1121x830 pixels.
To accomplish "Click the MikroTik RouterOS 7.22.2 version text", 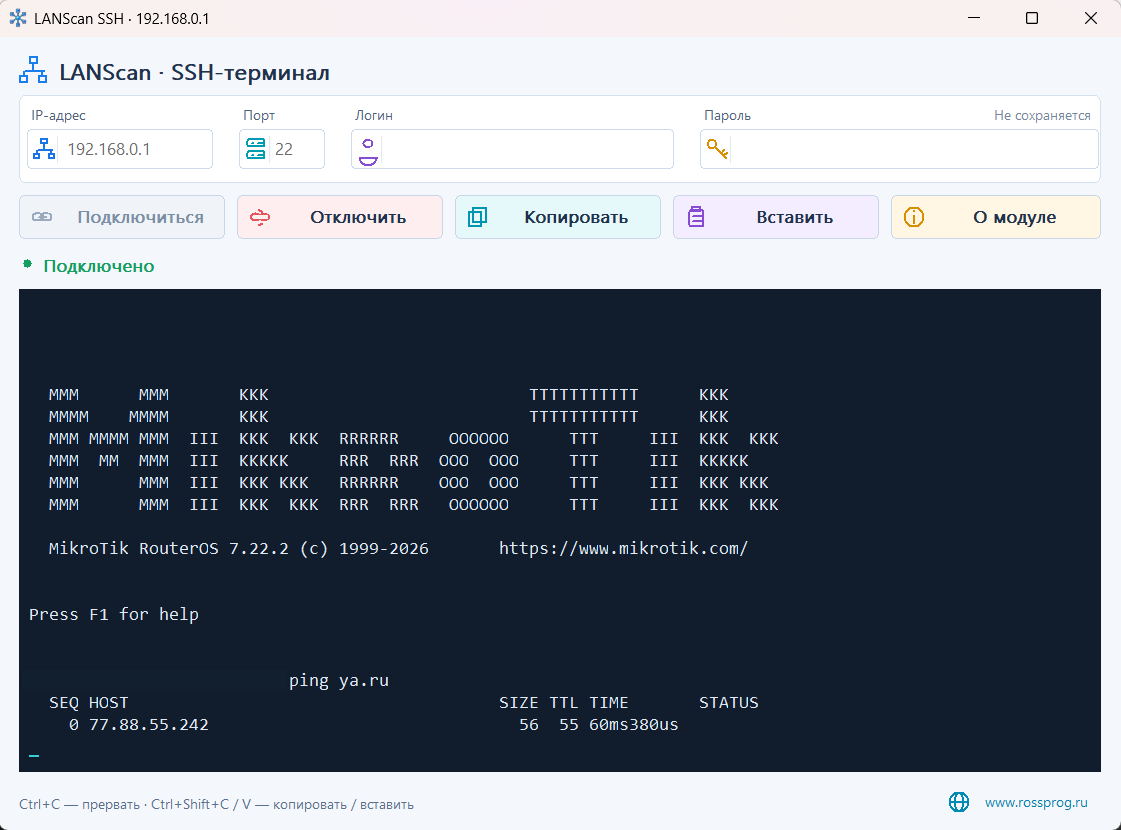I will (169, 548).
